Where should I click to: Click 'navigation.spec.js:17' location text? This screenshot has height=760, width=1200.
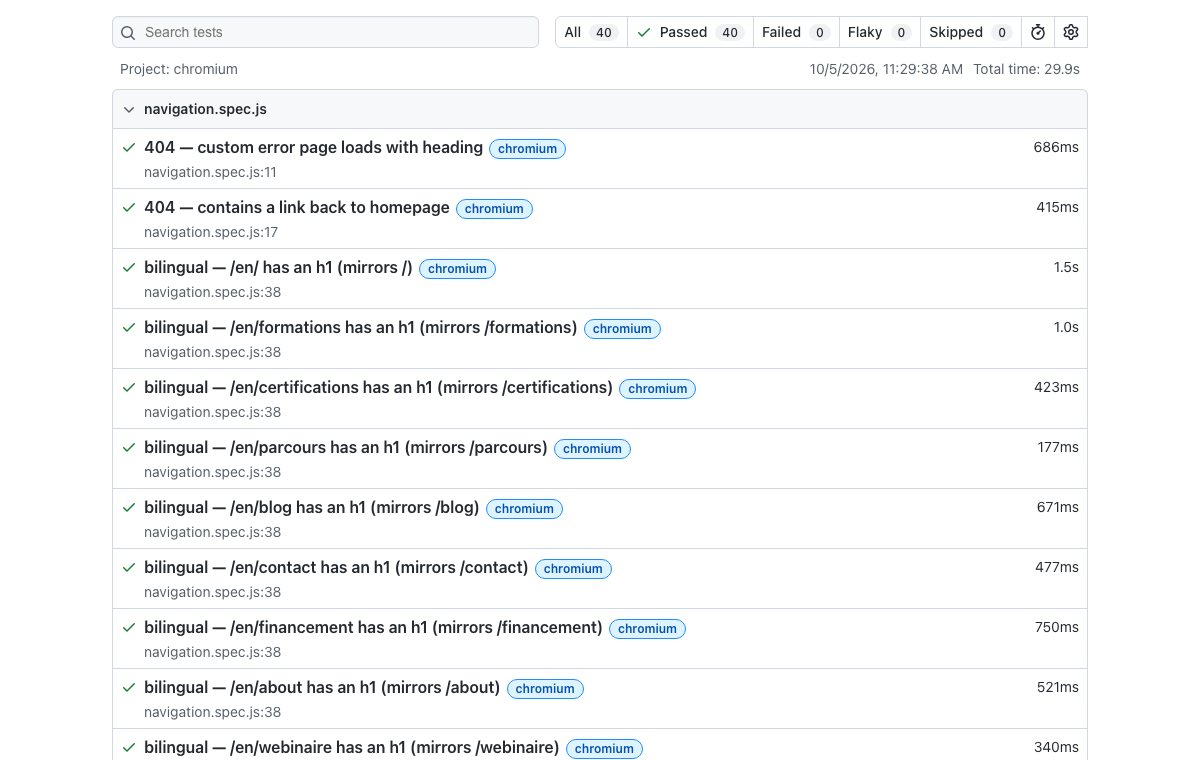point(210,232)
